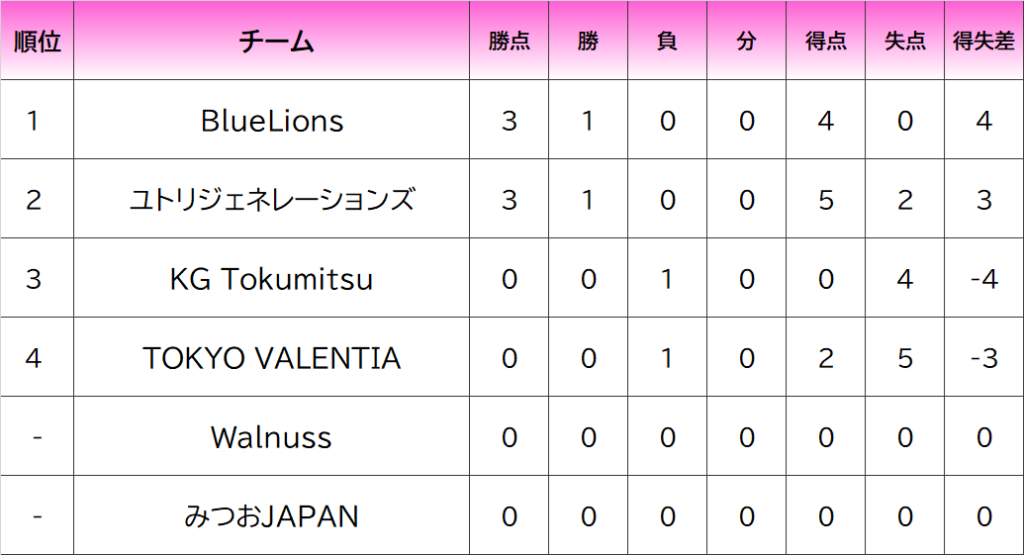The image size is (1024, 555).
Task: Click the 勝点 column header
Action: 509,41
